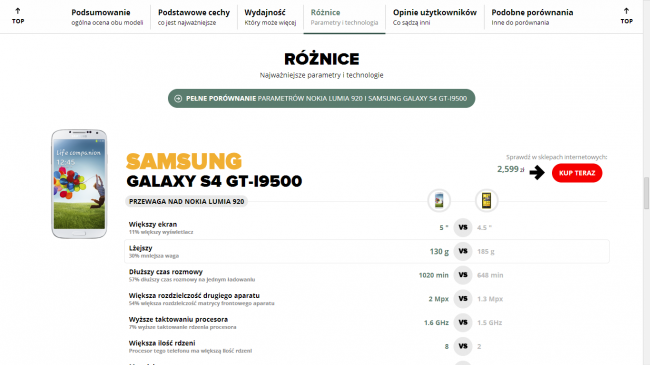Open Opinie użytkowników tab
The height and width of the screenshot is (365, 650).
[435, 17]
